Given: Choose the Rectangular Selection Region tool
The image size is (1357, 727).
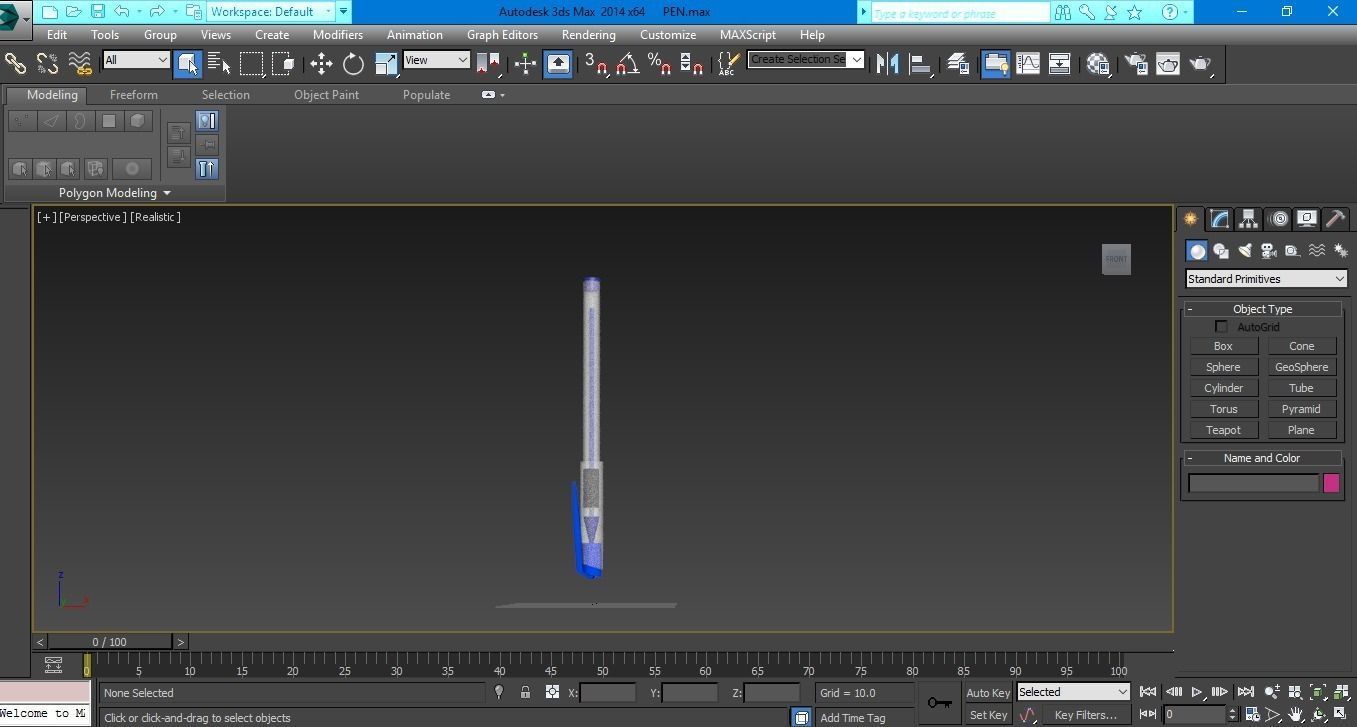Looking at the screenshot, I should point(251,64).
